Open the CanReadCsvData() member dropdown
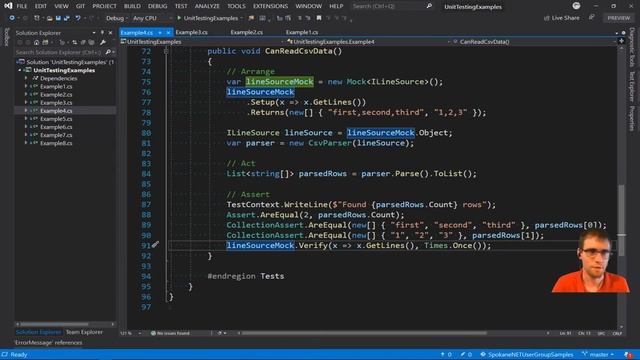 533,42
